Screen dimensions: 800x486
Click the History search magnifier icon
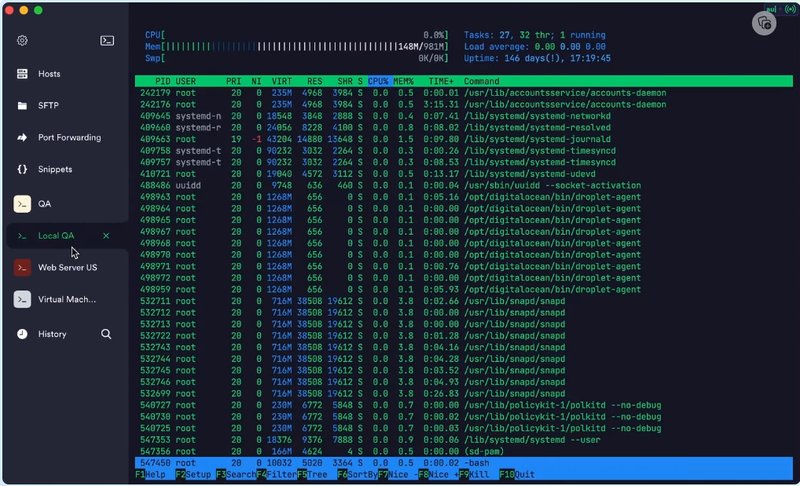106,334
